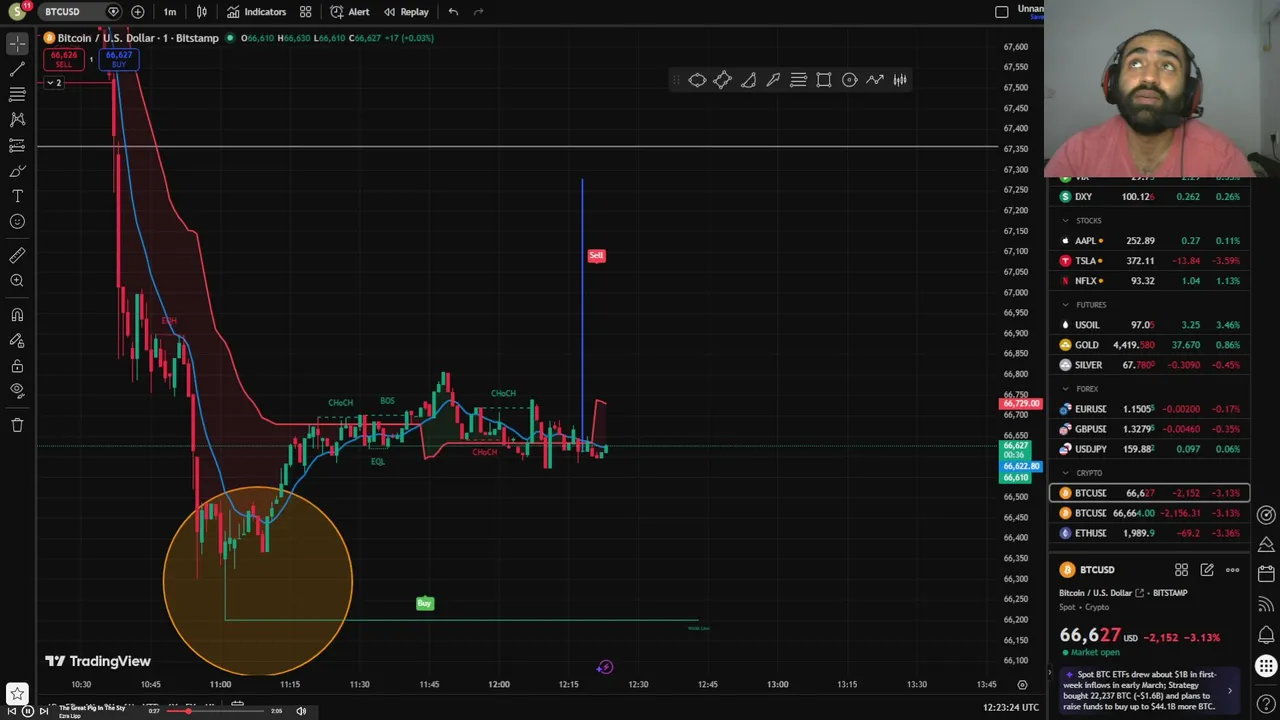Select the pen icon in floating toolbar
1280x720 pixels.
click(773, 80)
